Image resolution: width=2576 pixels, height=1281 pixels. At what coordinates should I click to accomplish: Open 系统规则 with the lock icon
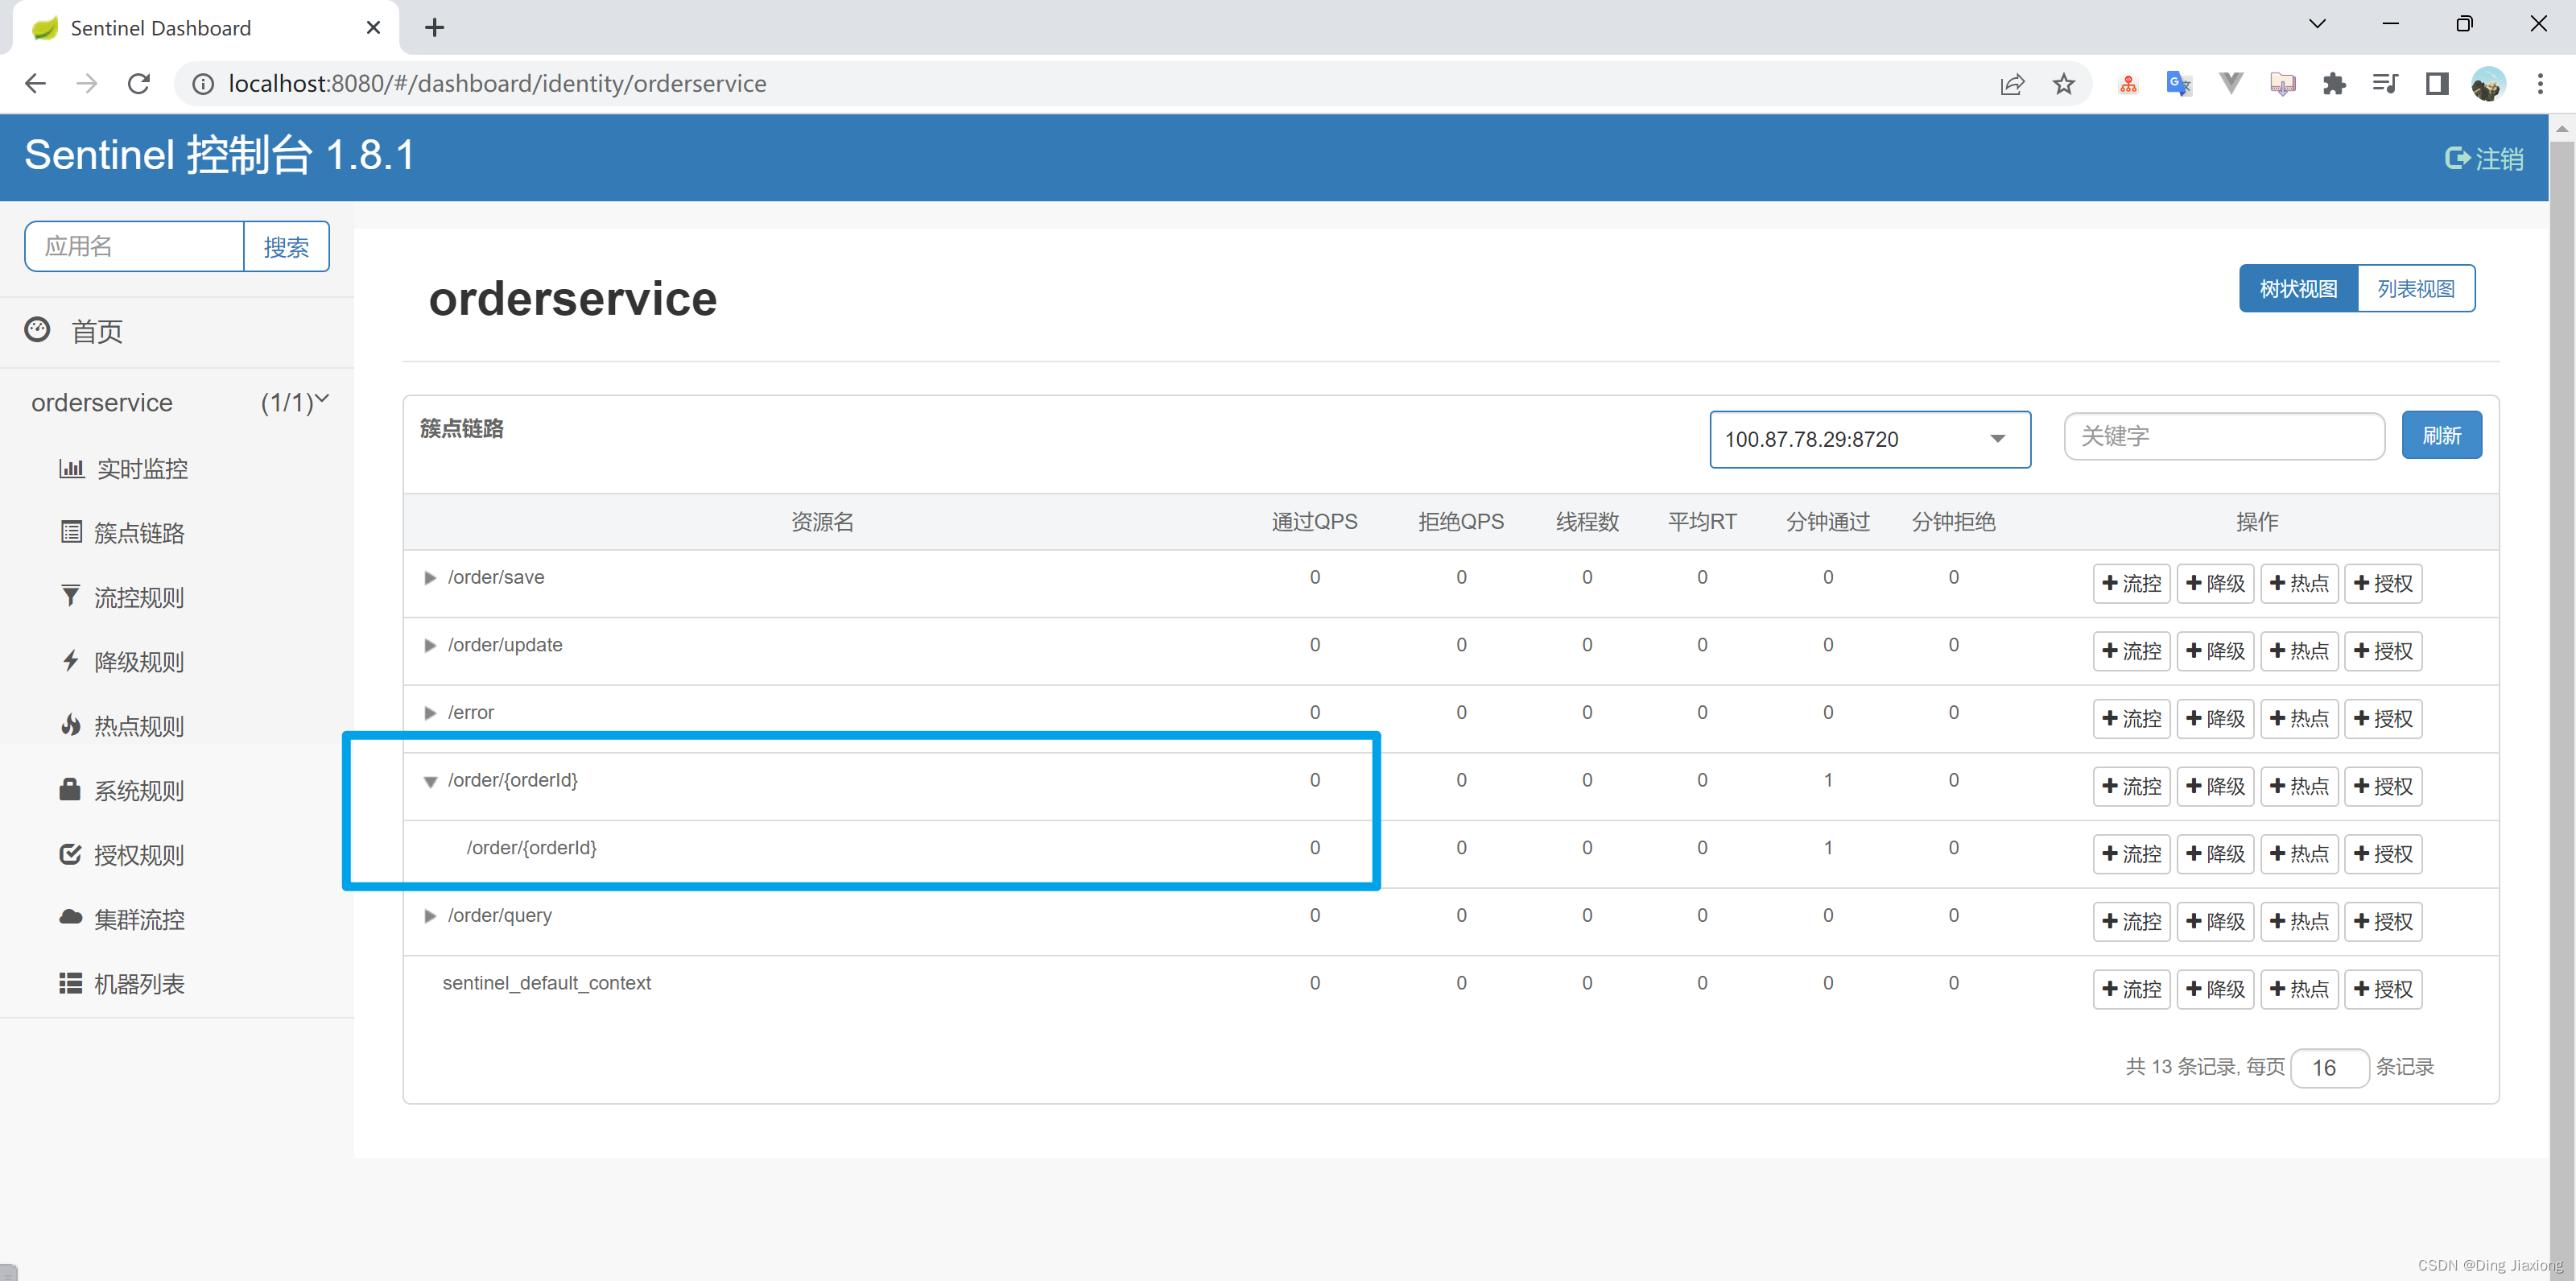123,791
